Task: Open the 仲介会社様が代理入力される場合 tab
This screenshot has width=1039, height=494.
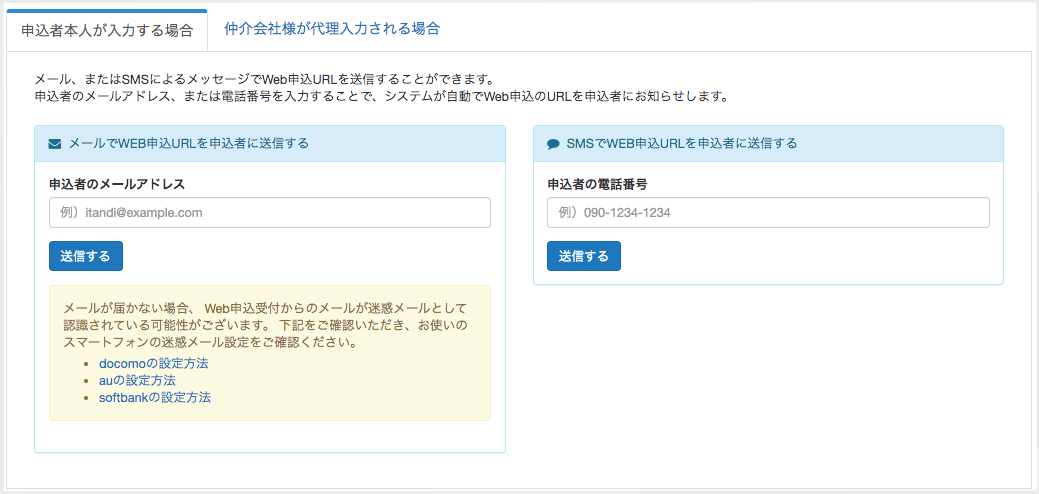Action: point(332,29)
